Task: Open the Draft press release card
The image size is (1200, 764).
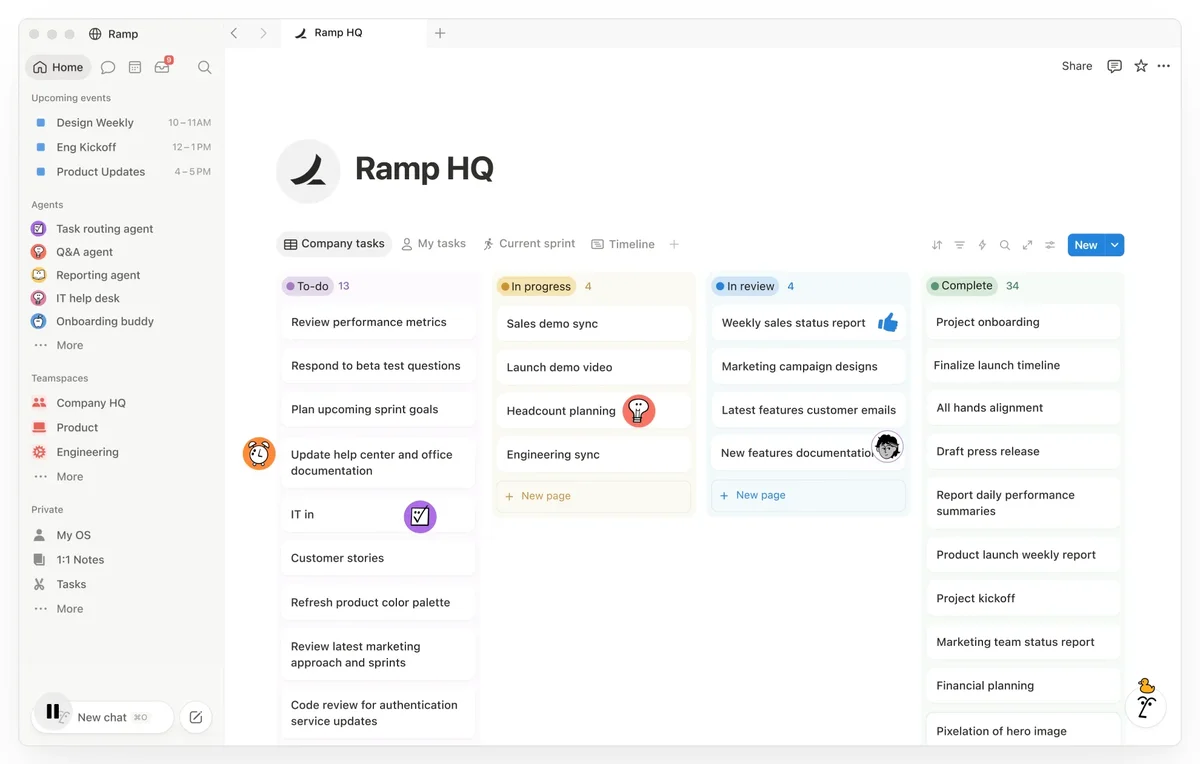Action: pyautogui.click(x=1023, y=451)
